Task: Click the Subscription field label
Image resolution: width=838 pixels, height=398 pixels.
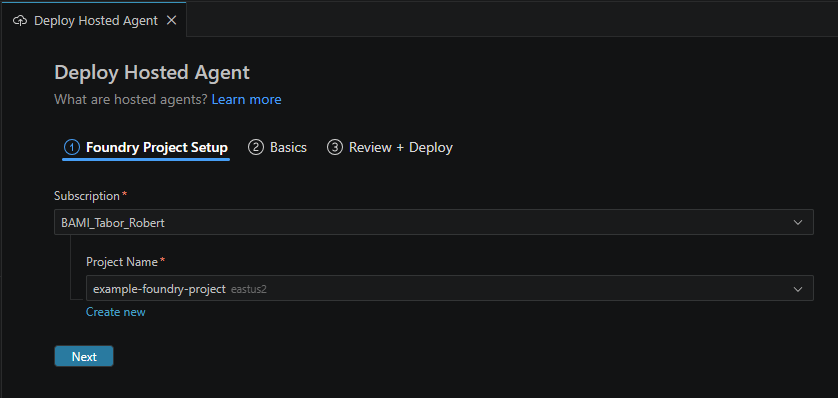Action: [x=87, y=196]
